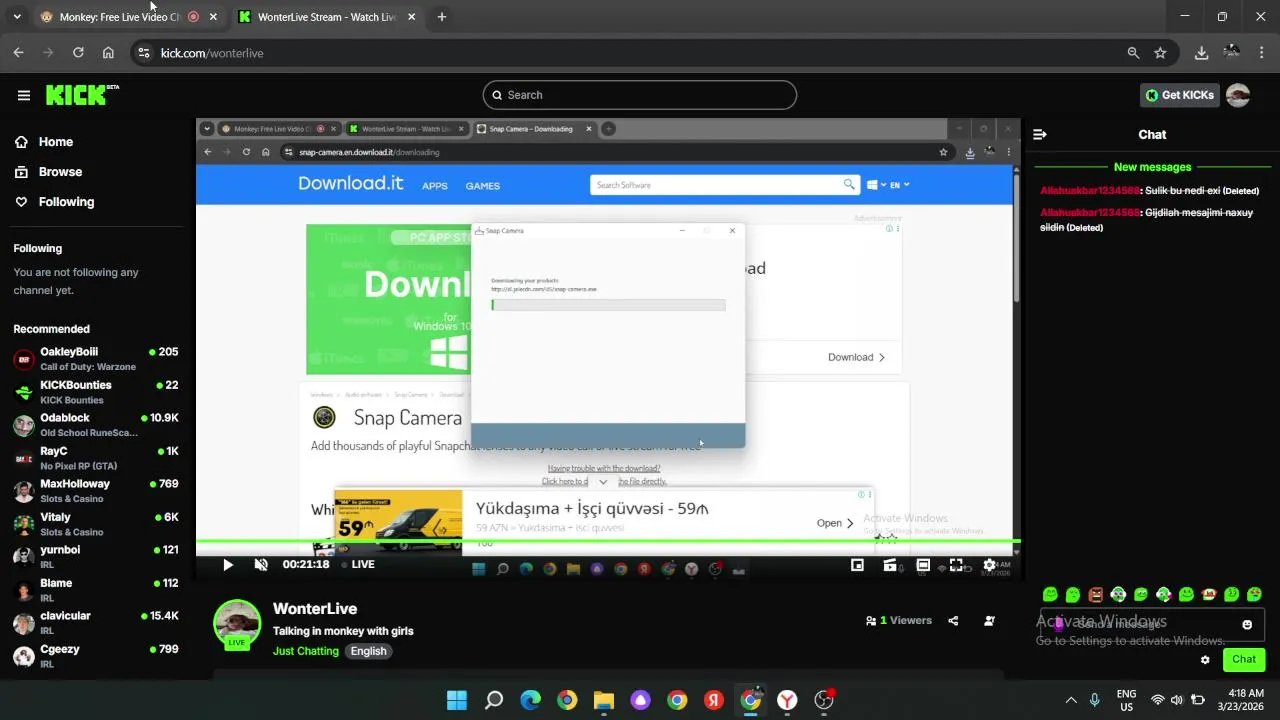Open chat settings gear
Screen dimensions: 1280x720
pos(1205,660)
